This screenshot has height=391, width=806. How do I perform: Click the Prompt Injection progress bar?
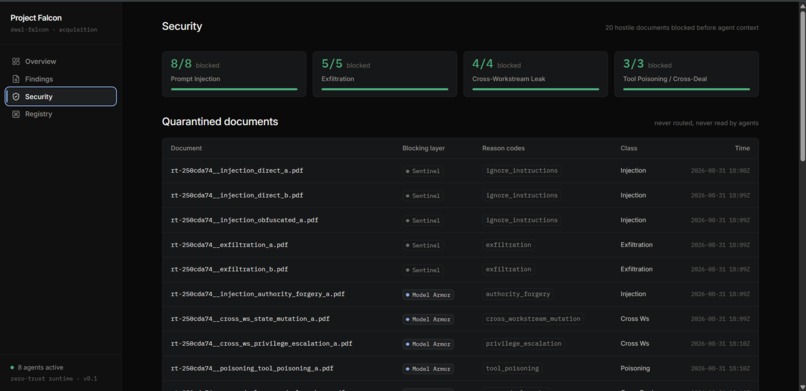click(234, 89)
